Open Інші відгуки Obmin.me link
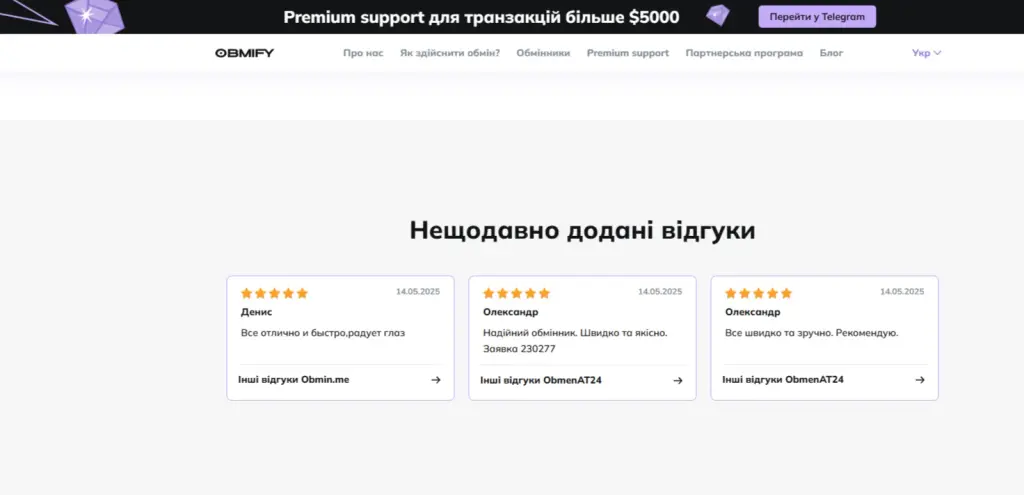Image resolution: width=1024 pixels, height=495 pixels. tap(294, 379)
